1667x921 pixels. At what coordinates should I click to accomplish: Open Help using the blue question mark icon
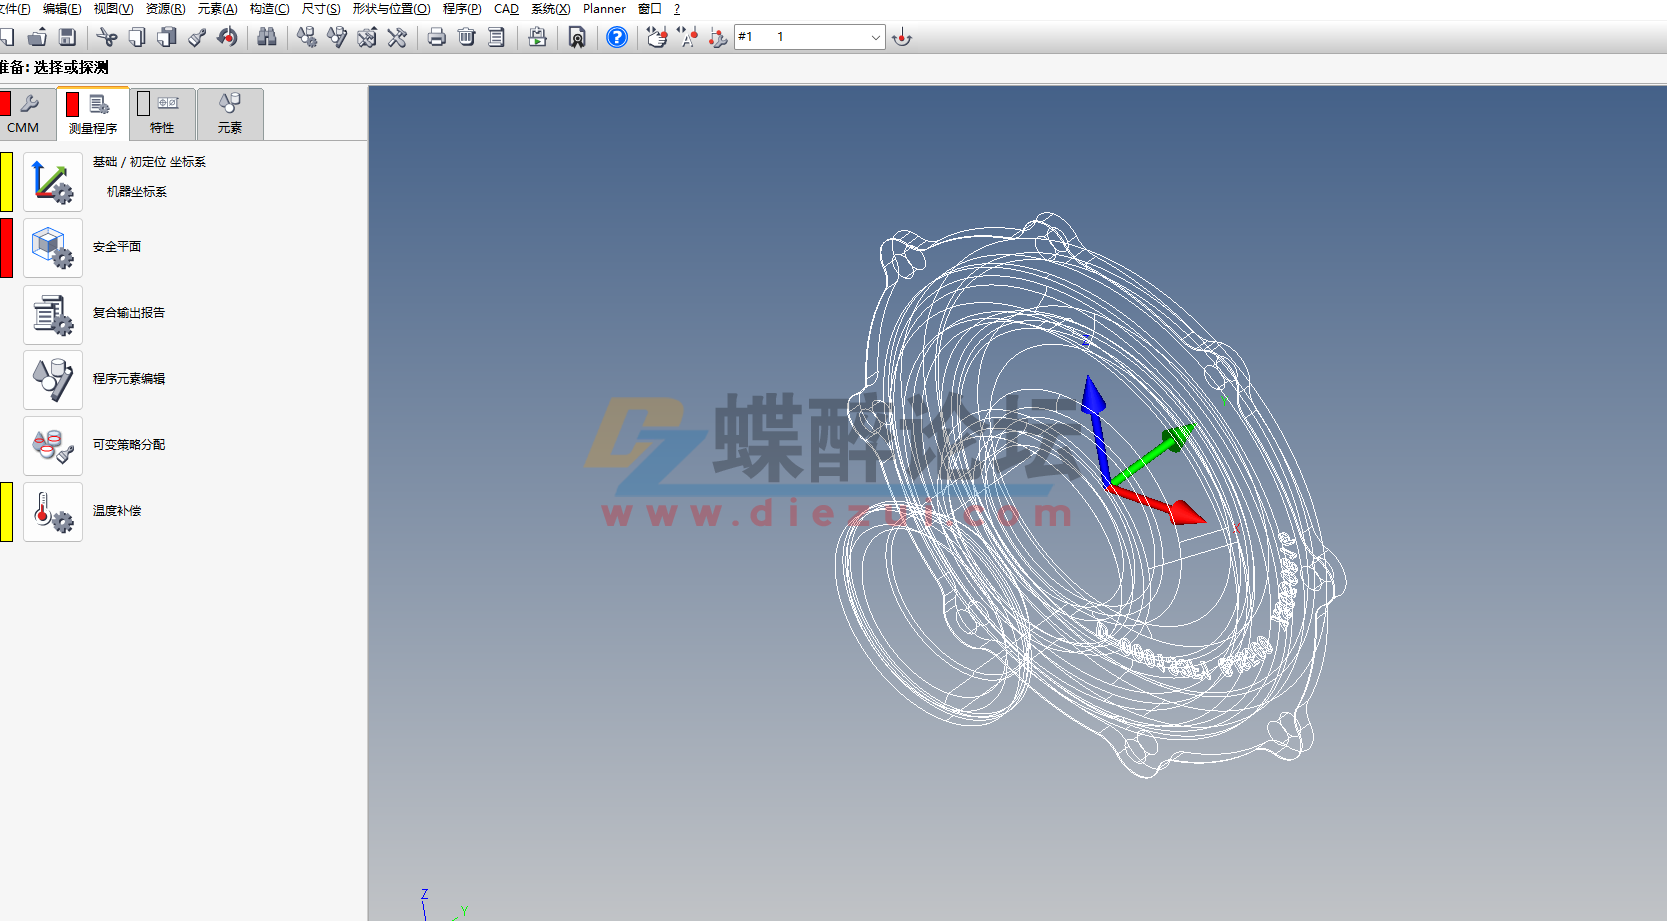pos(617,37)
